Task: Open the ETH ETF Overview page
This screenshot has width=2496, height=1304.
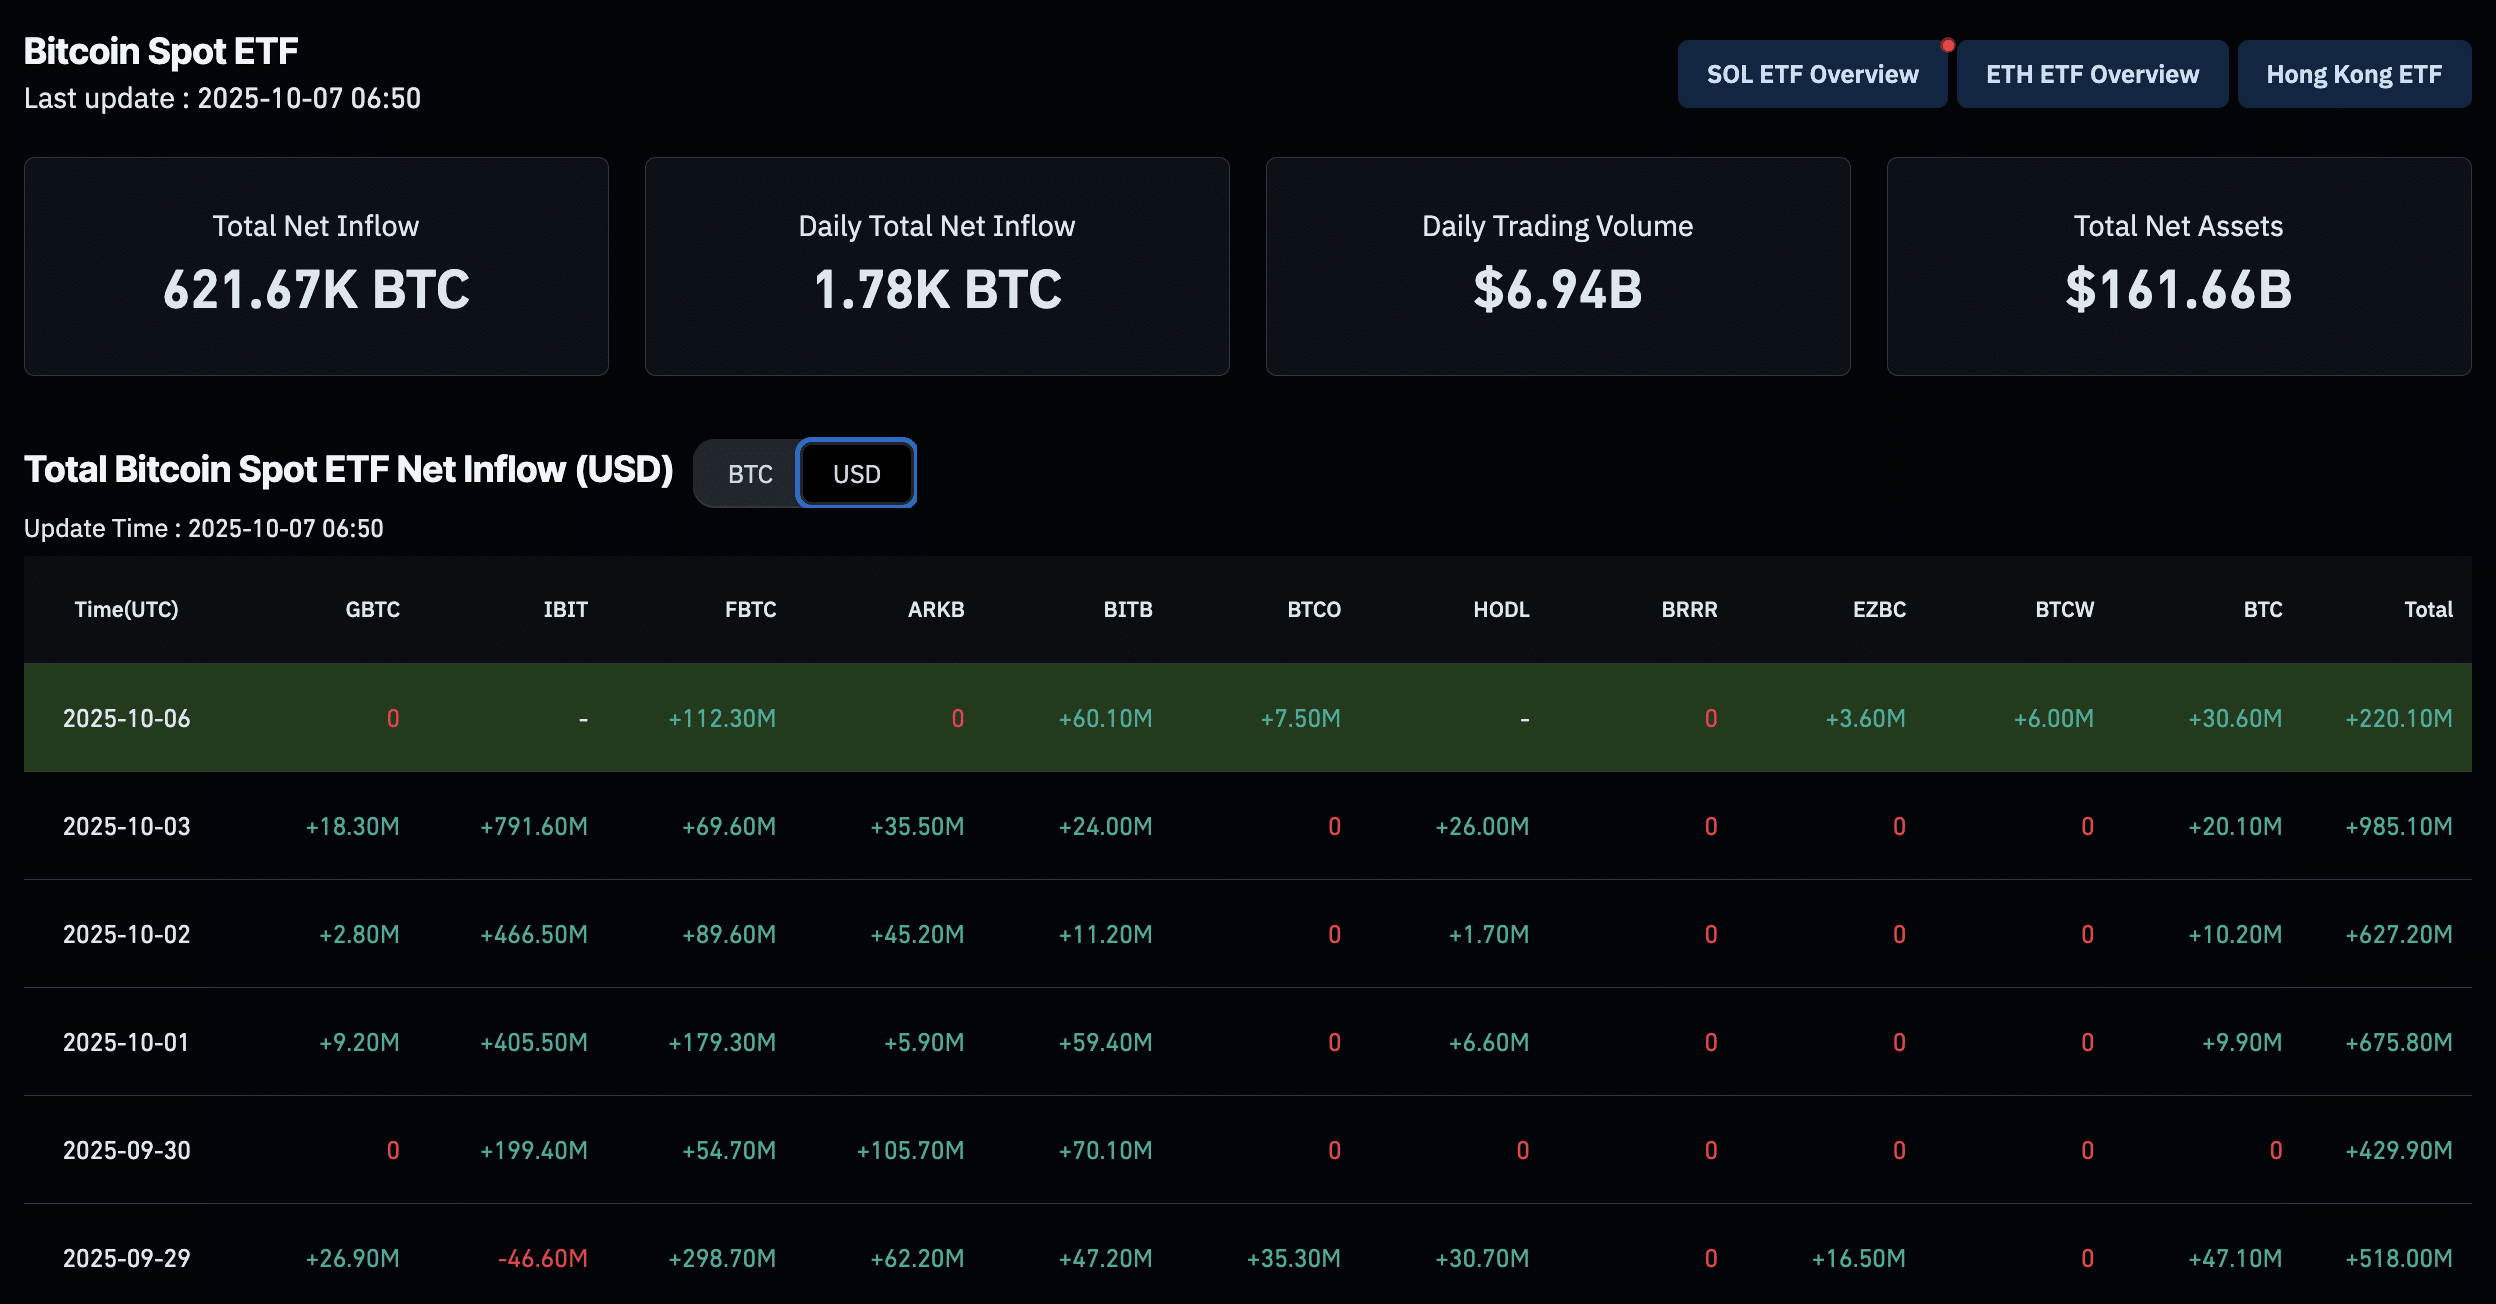Action: tap(2092, 74)
